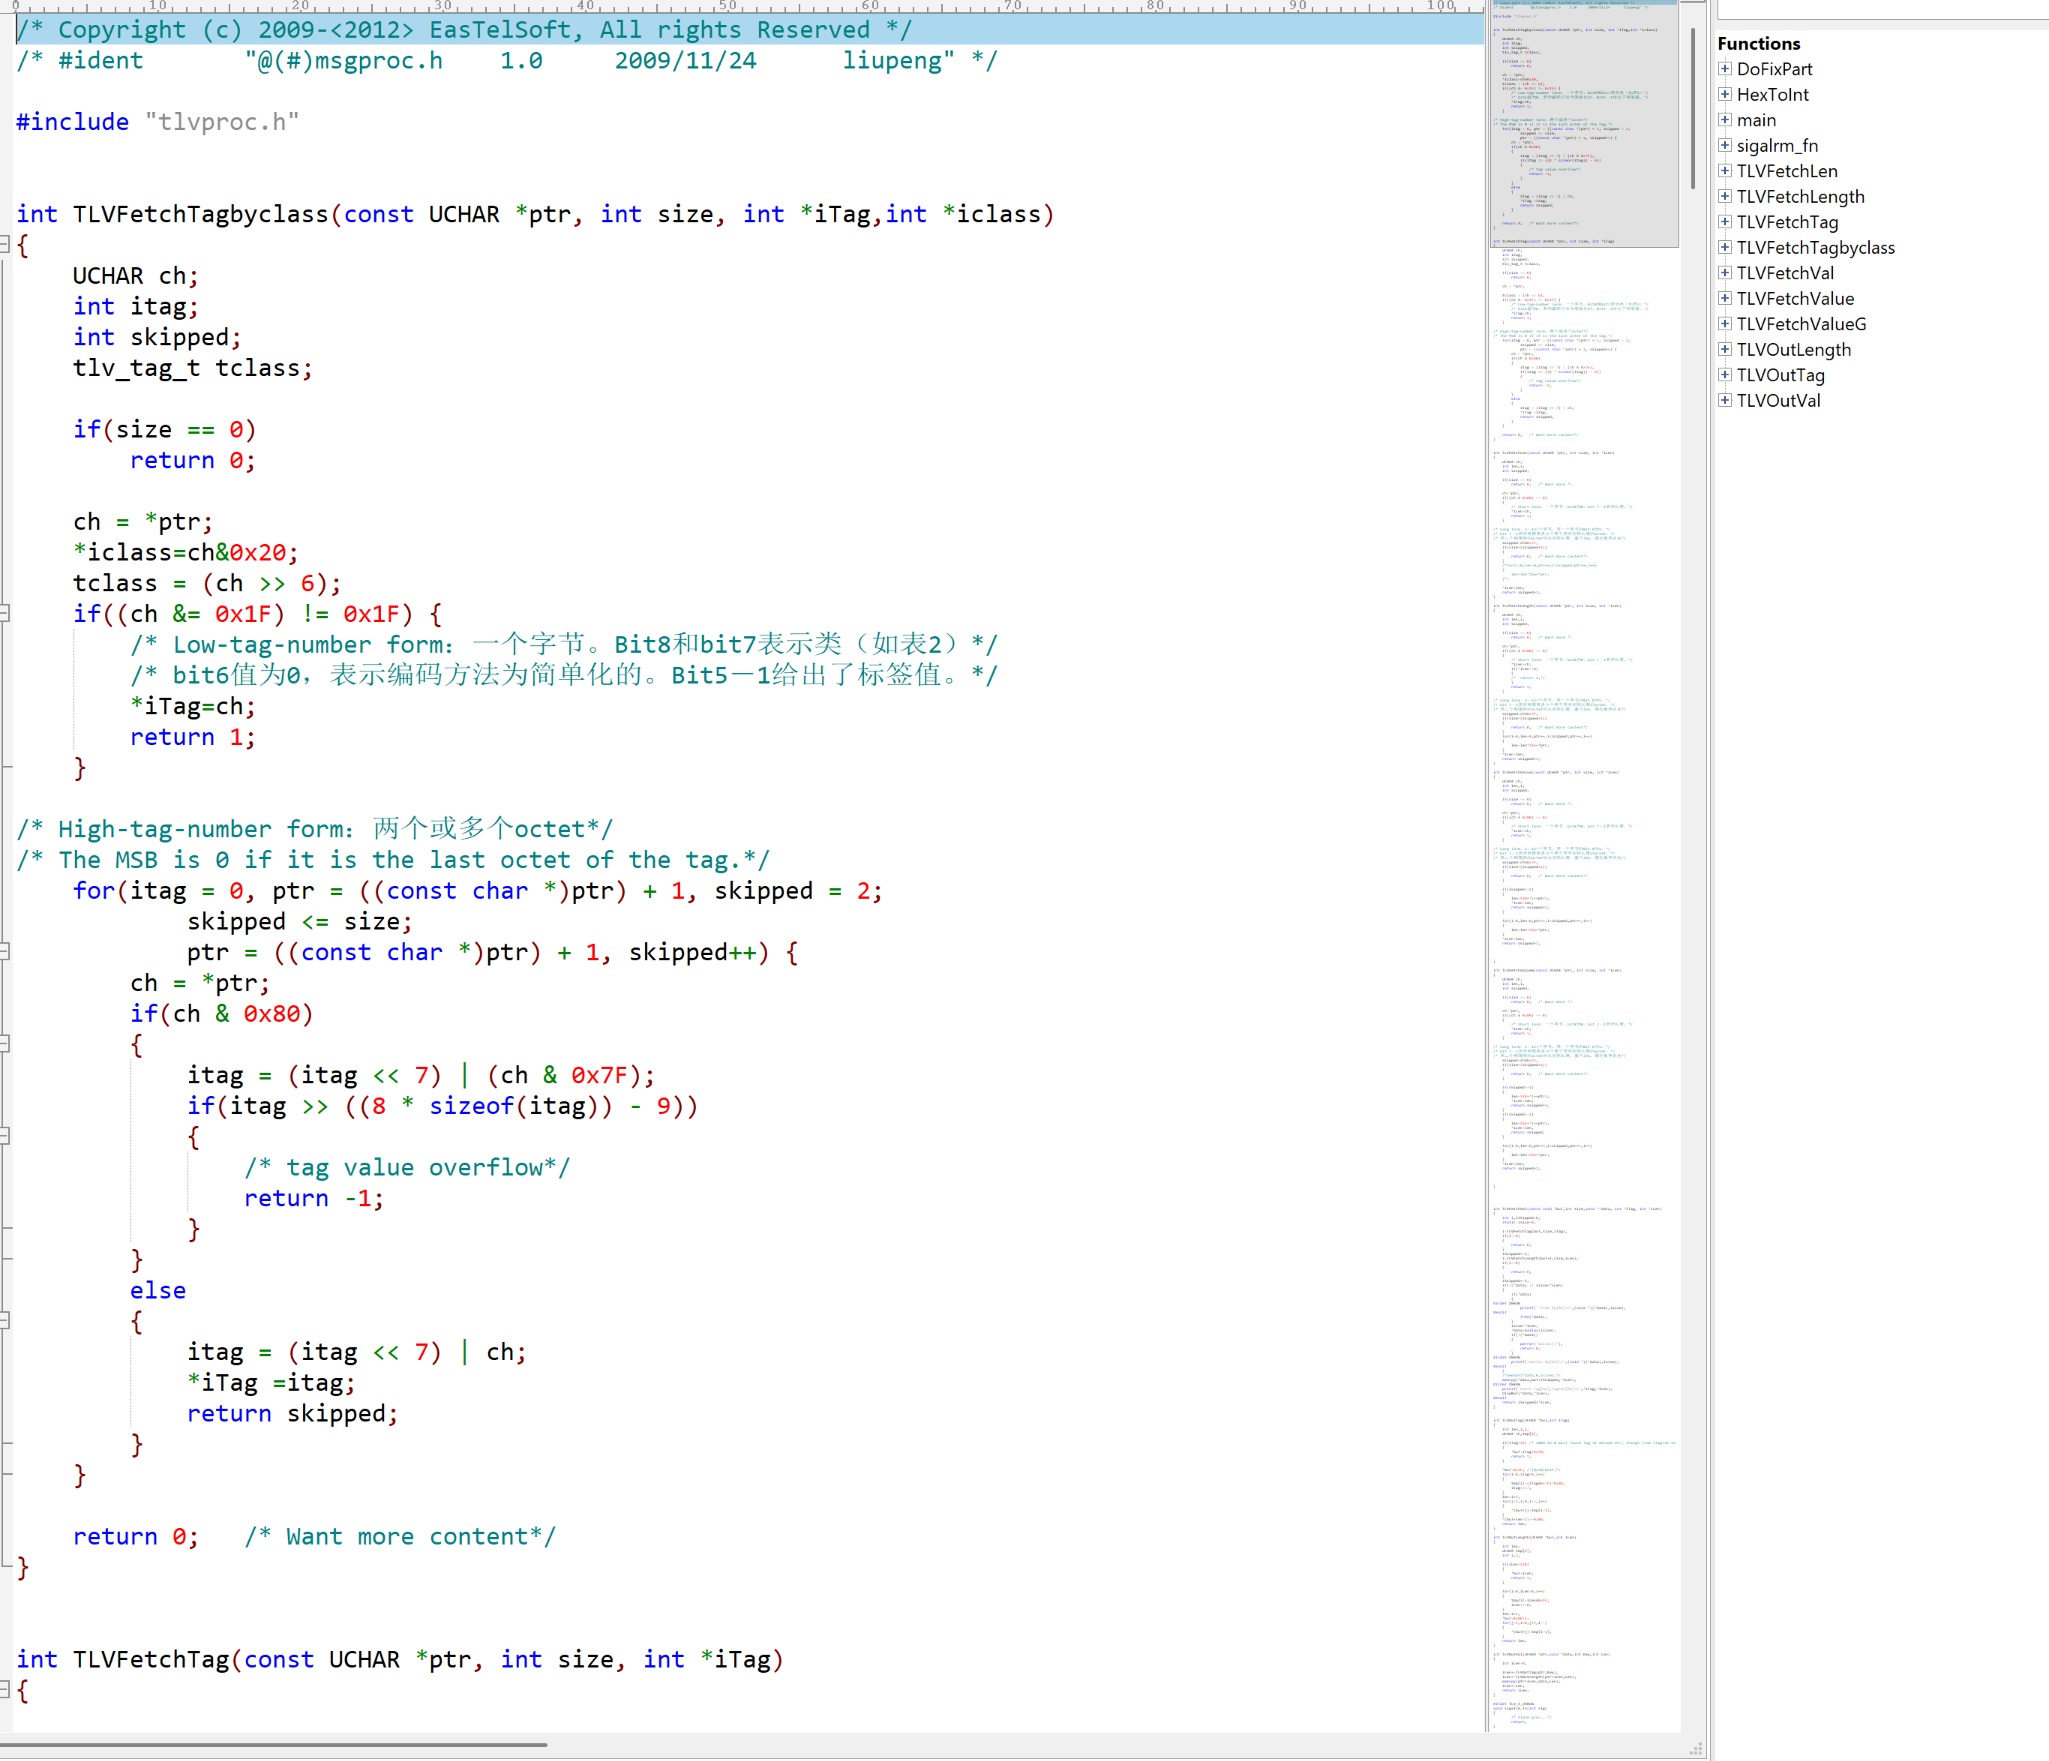Select the TLVOutTag icon in Functions panel
The width and height of the screenshot is (2049, 1761).
[x=1727, y=374]
